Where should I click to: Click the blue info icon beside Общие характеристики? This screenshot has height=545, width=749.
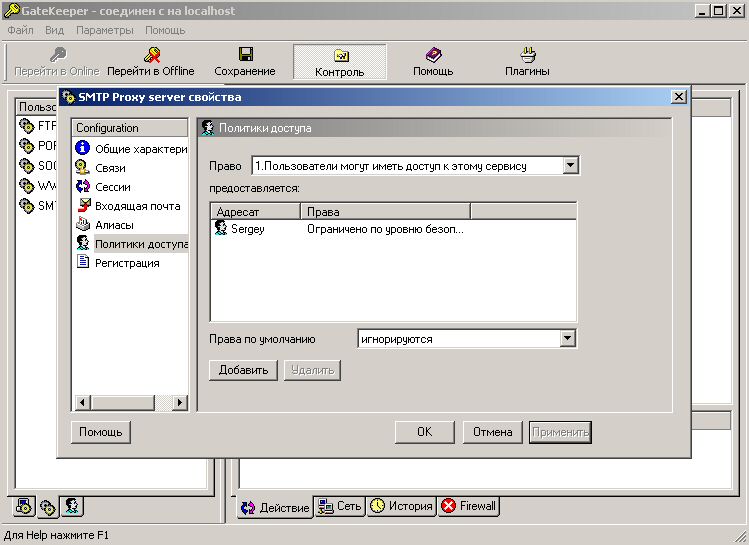click(x=83, y=148)
